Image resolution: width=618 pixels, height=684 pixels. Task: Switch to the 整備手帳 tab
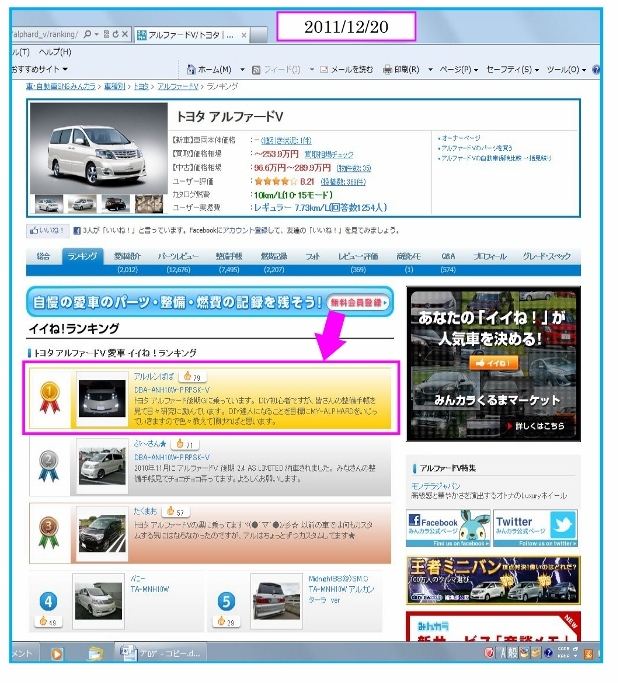click(x=229, y=256)
